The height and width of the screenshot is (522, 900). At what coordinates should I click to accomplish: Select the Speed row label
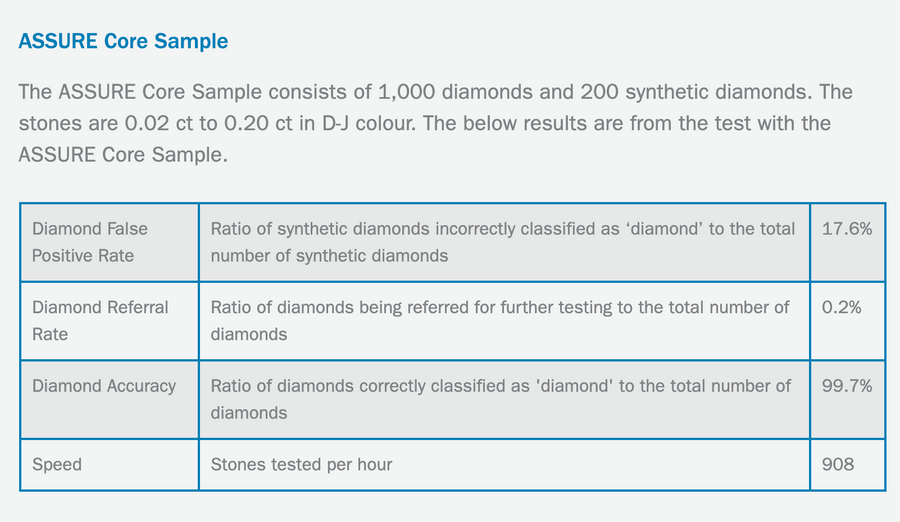coord(57,464)
